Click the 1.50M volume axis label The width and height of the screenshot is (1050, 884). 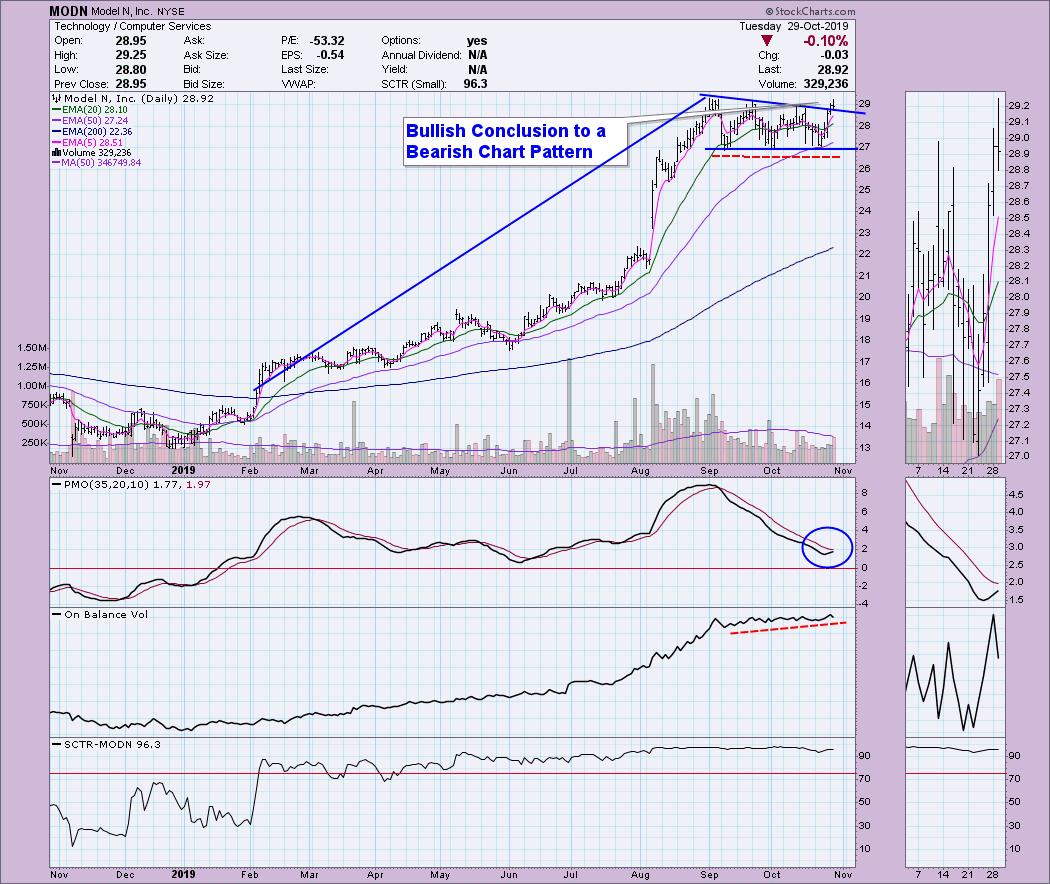click(32, 348)
